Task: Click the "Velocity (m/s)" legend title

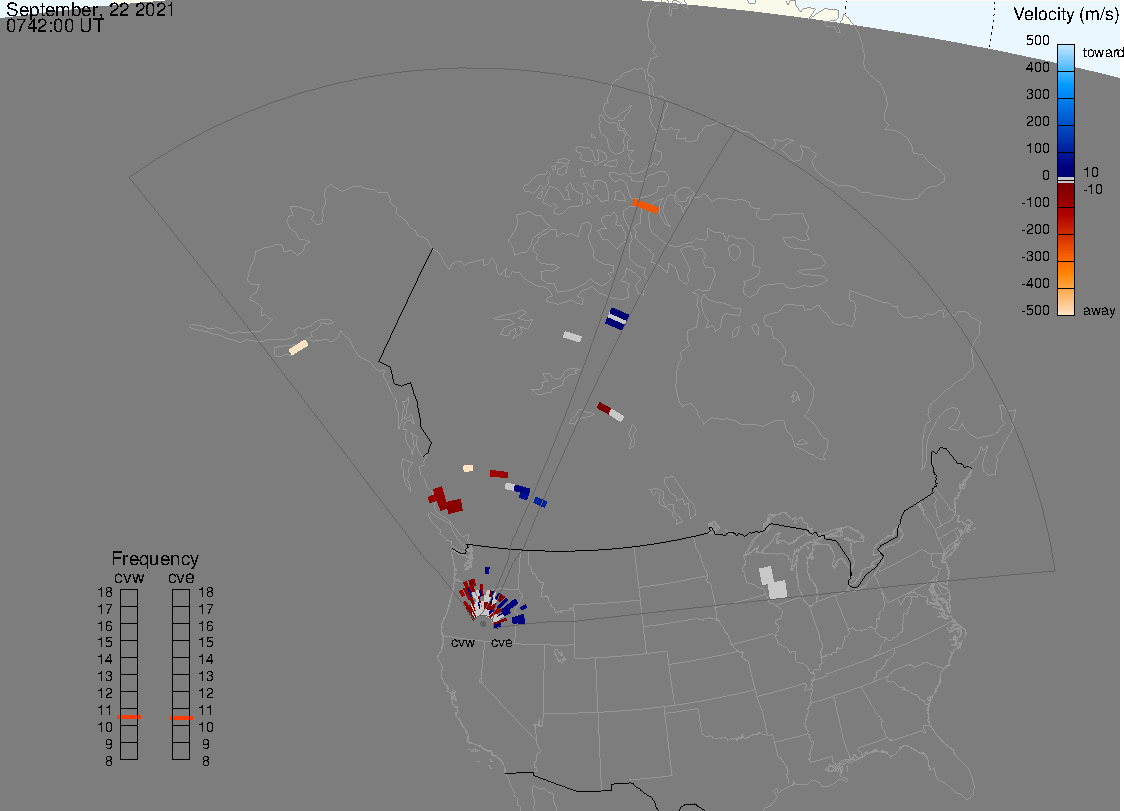Action: (1066, 14)
